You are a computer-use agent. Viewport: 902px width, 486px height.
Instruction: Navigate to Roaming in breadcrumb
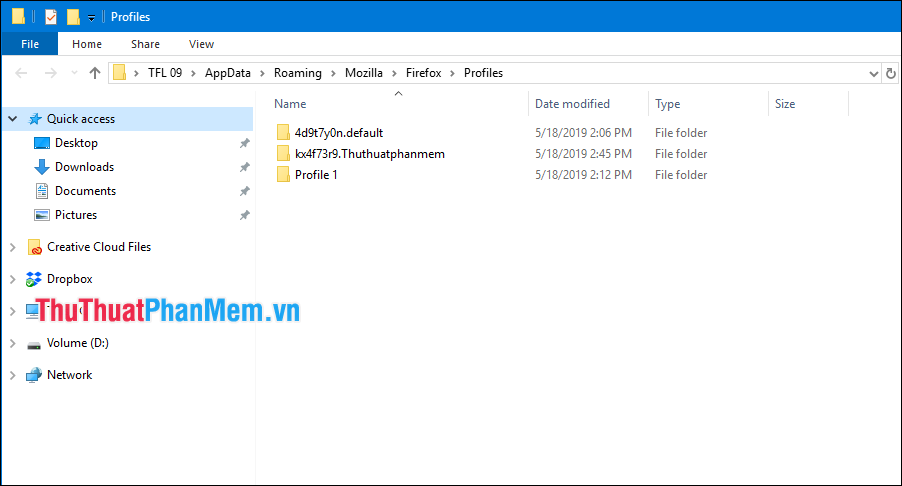click(x=297, y=73)
